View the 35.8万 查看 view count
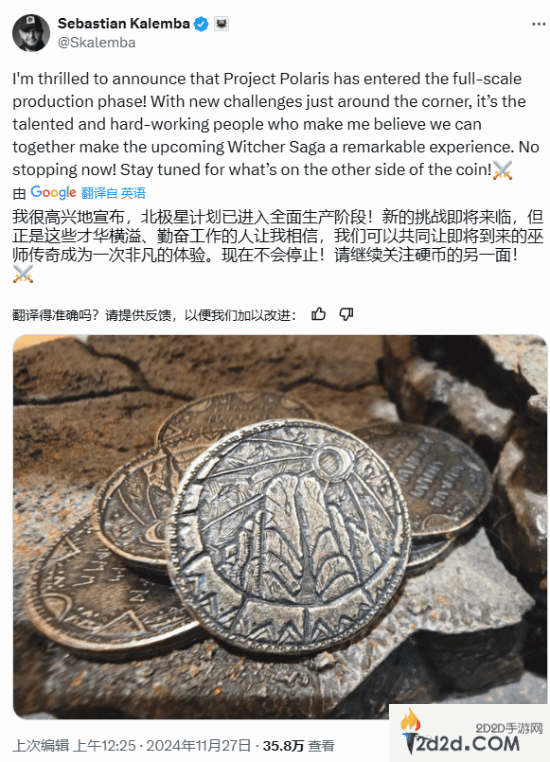Screen dimensions: 550x762 299,745
